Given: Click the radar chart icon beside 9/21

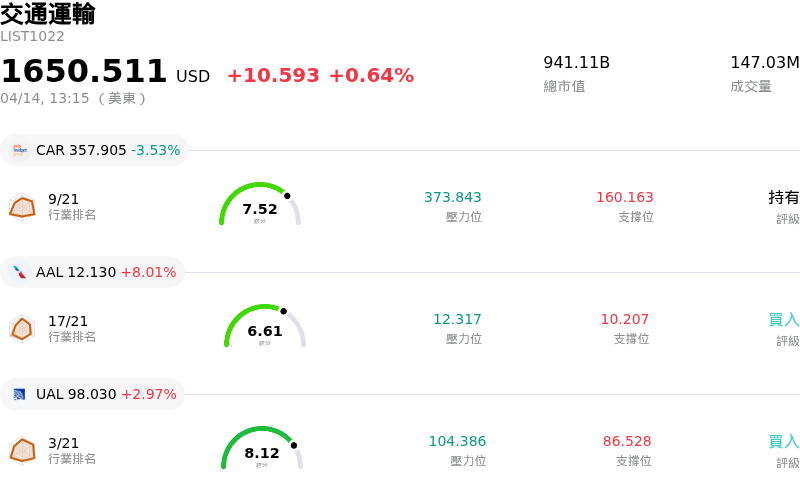Looking at the screenshot, I should 22,206.
